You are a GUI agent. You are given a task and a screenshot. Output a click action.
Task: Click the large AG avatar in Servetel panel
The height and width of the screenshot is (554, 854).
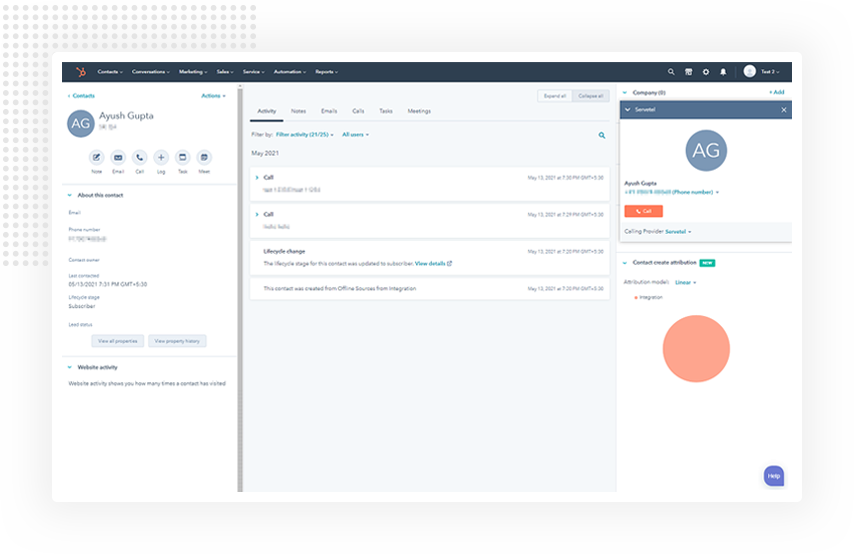tap(706, 150)
